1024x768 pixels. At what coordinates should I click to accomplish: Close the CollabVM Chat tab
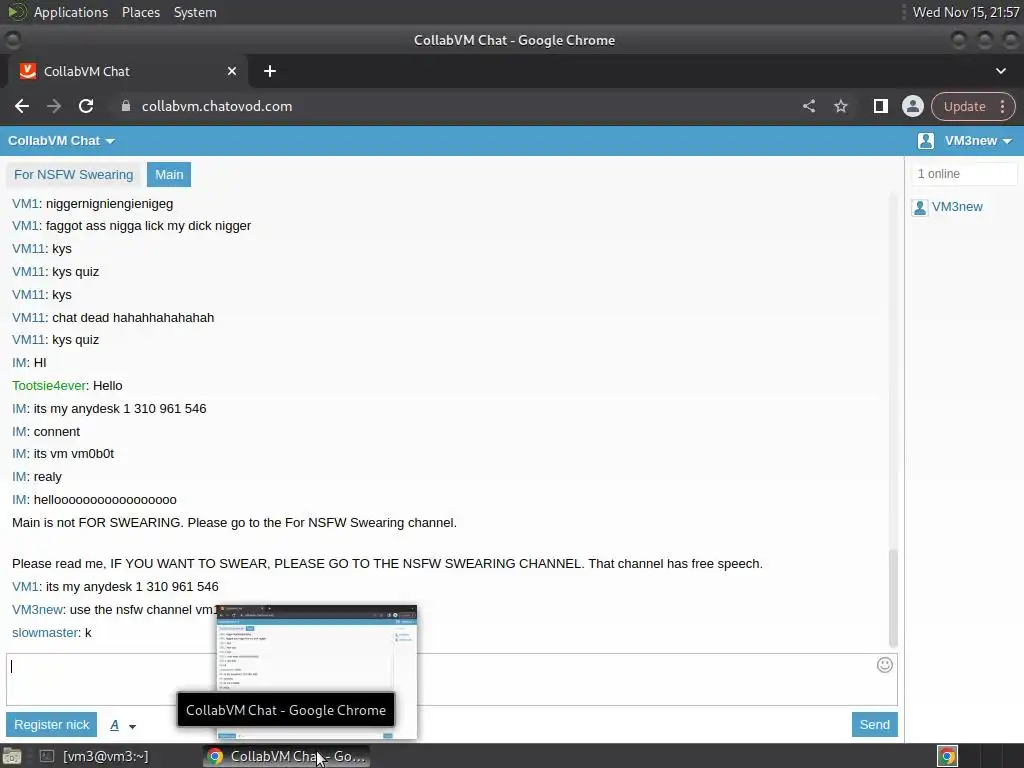pyautogui.click(x=232, y=71)
